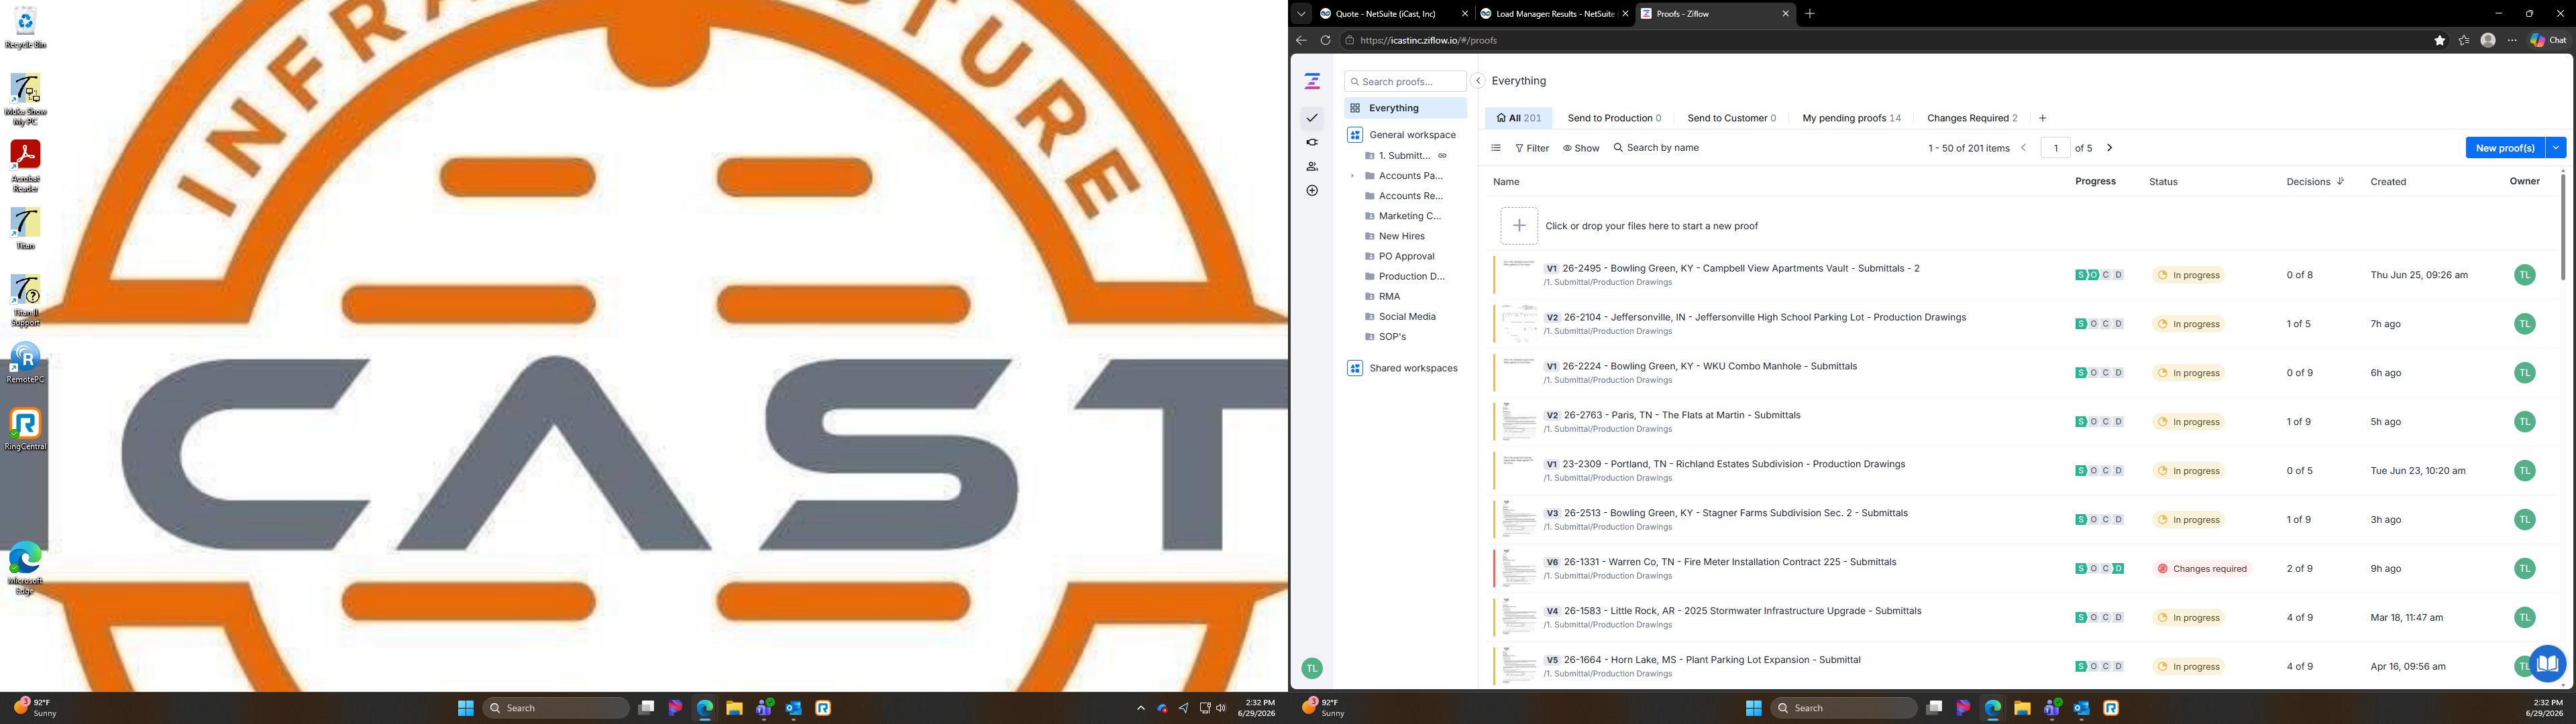Switch to Send to Customer tab

point(1732,118)
